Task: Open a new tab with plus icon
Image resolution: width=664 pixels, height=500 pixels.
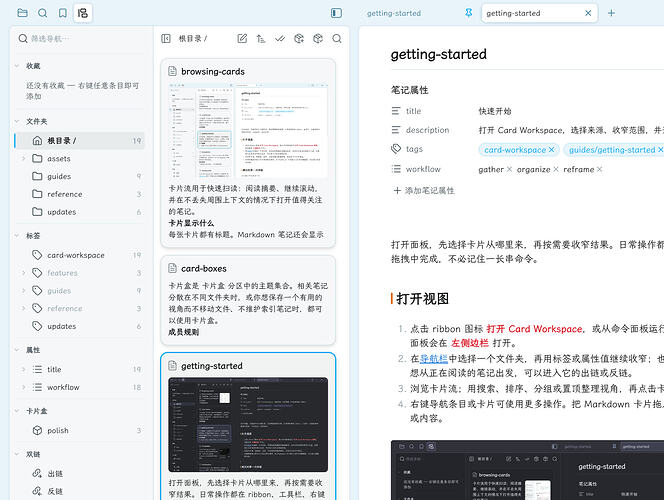Action: pyautogui.click(x=611, y=13)
